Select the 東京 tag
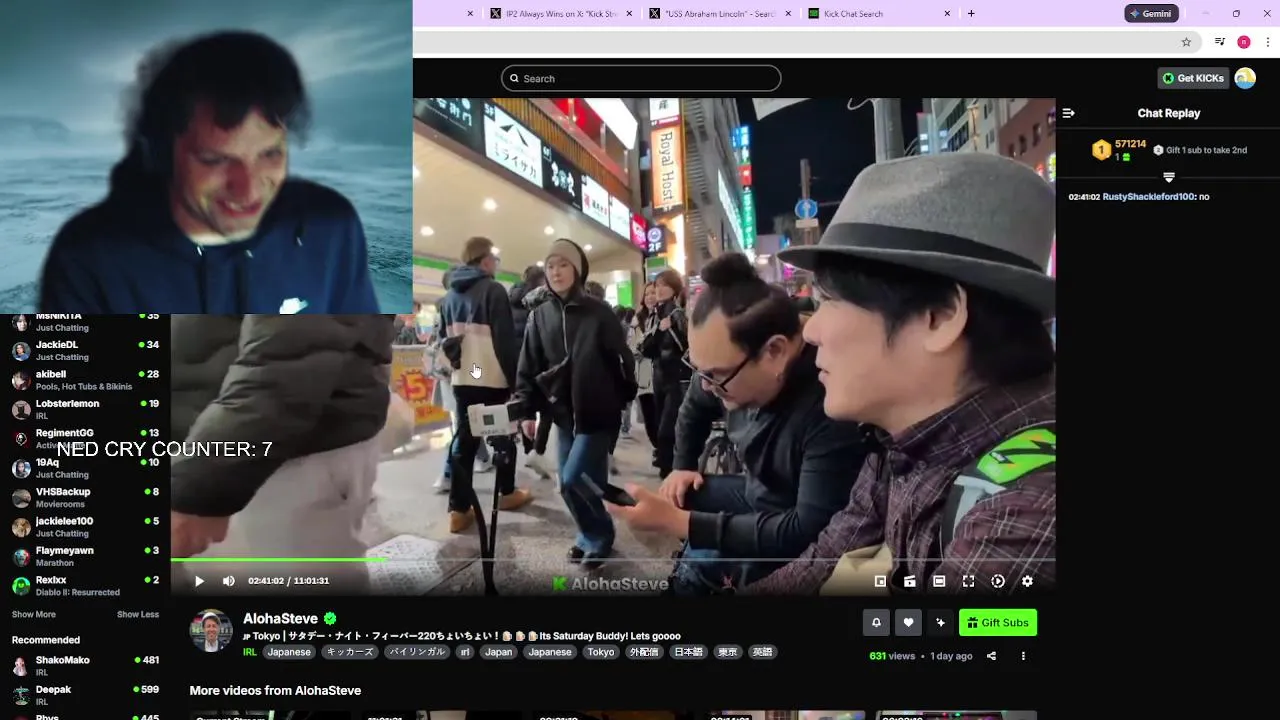1280x720 pixels. click(727, 652)
